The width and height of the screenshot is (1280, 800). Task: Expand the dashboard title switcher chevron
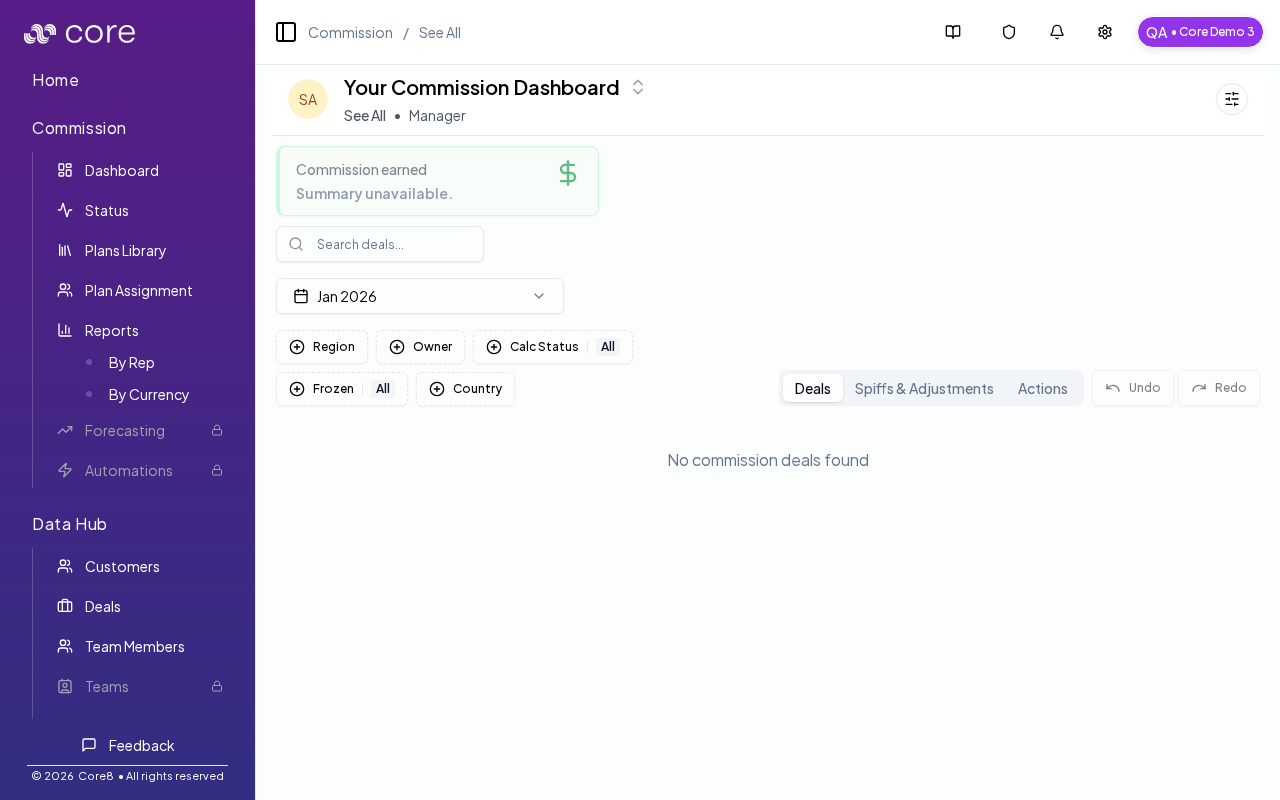click(638, 87)
